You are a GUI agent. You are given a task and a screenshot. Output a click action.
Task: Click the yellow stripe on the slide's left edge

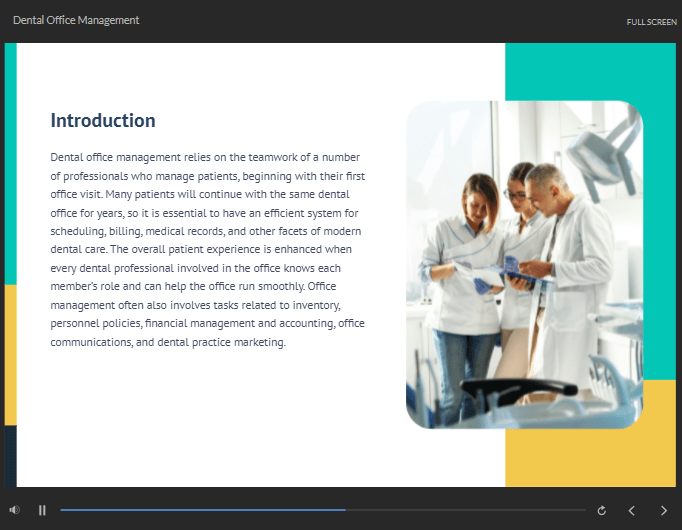(x=10, y=355)
